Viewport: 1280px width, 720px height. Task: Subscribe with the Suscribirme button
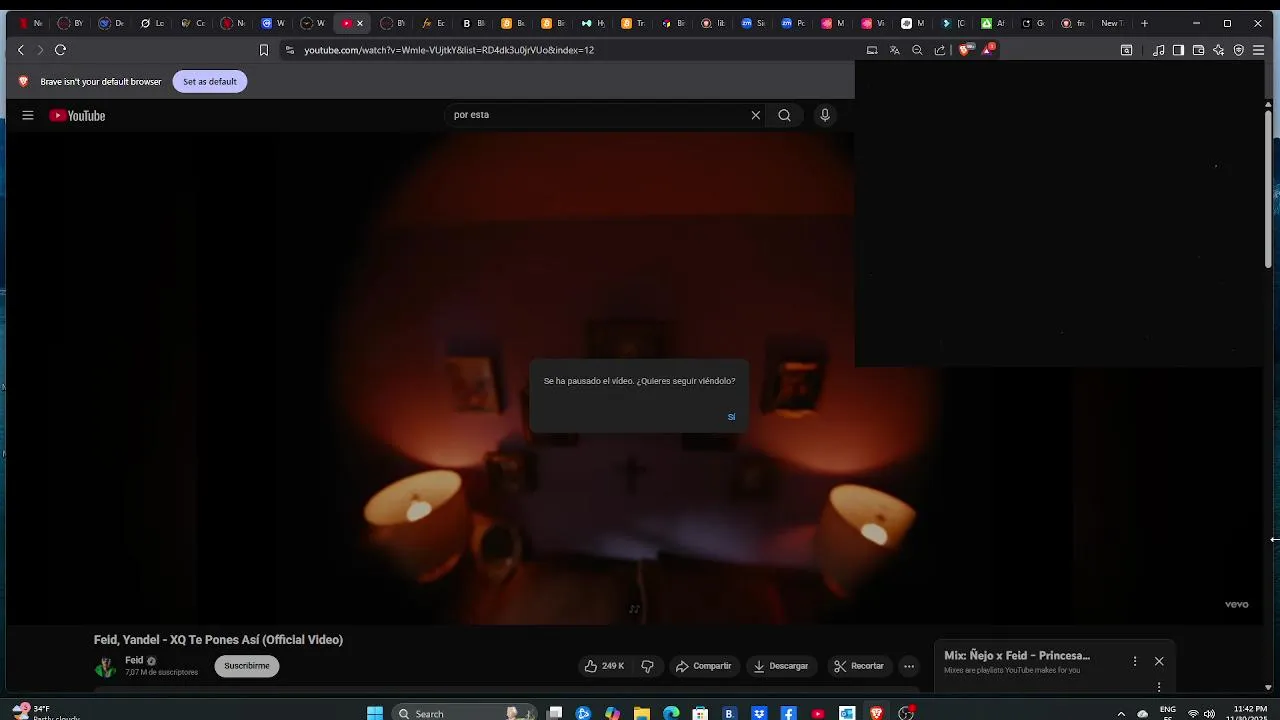[247, 666]
